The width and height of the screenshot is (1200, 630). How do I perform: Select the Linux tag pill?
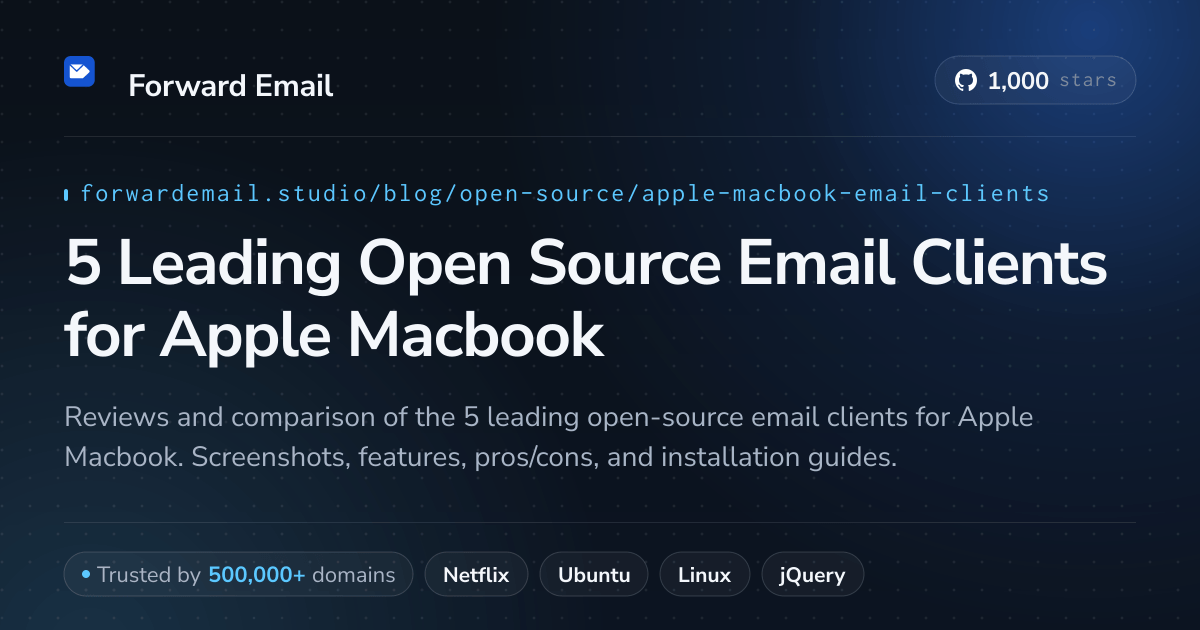pos(705,575)
